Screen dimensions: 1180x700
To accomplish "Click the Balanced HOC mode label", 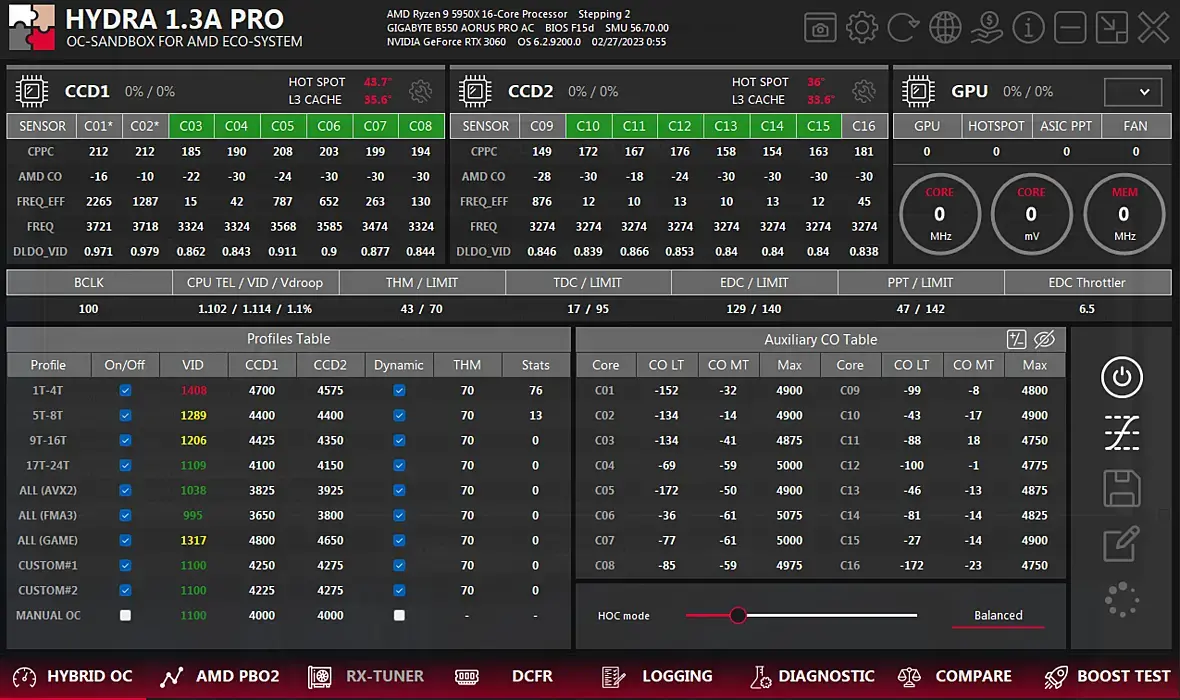I will 998,615.
